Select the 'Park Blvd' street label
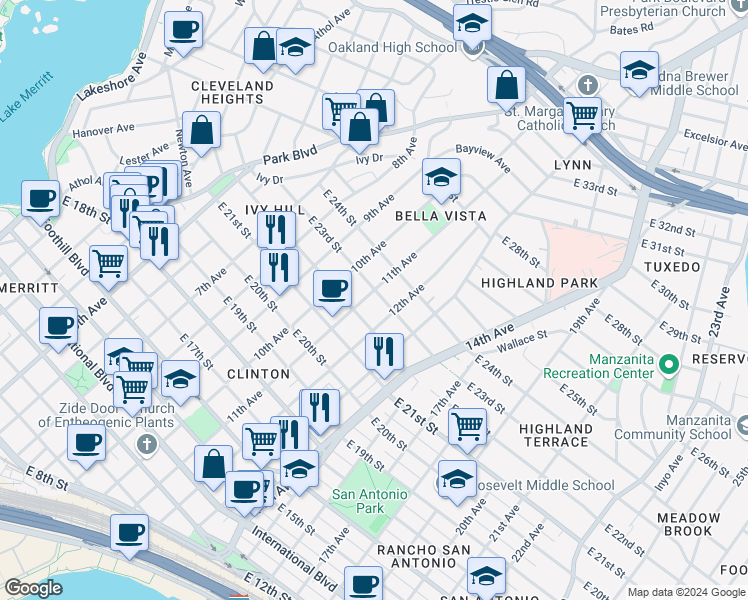The image size is (748, 600). 290,155
